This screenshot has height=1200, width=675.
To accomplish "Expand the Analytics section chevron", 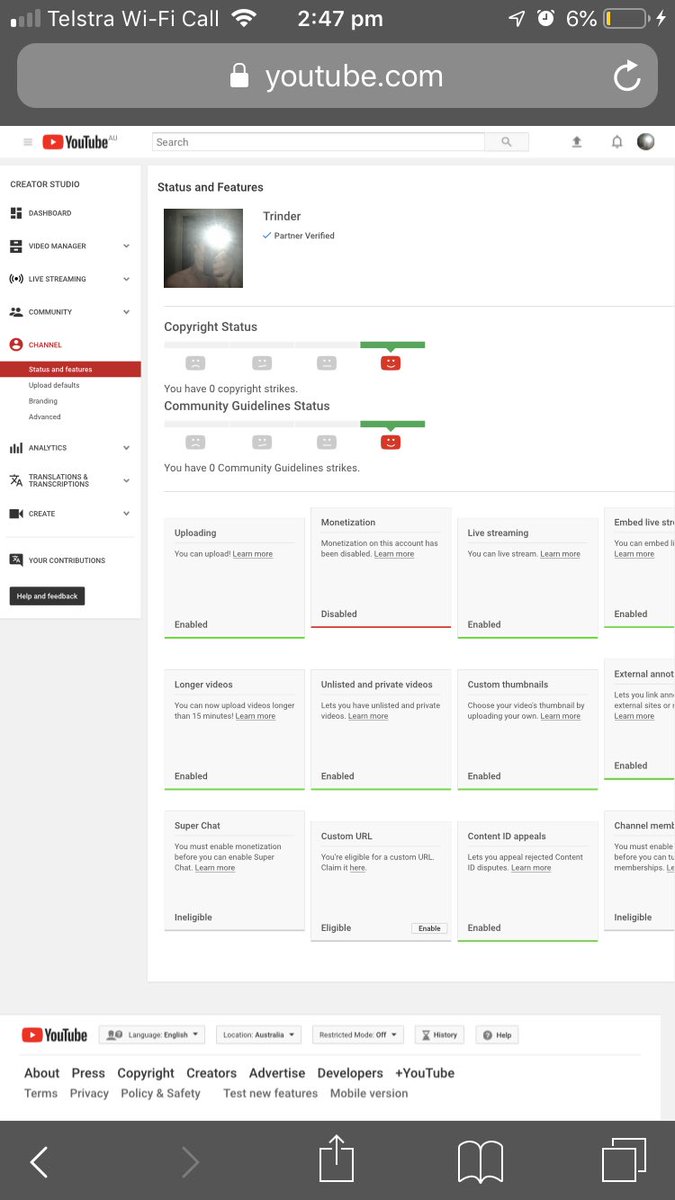I will click(x=126, y=448).
